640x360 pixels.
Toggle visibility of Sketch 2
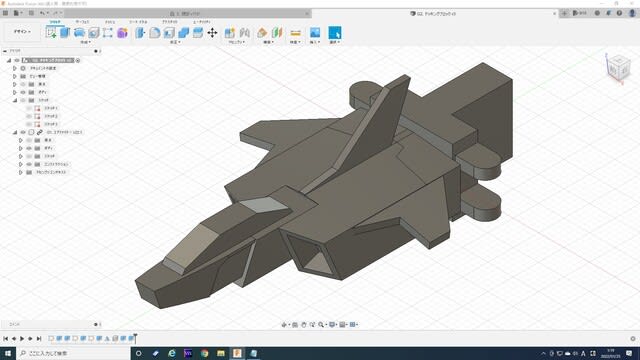[x=29, y=116]
